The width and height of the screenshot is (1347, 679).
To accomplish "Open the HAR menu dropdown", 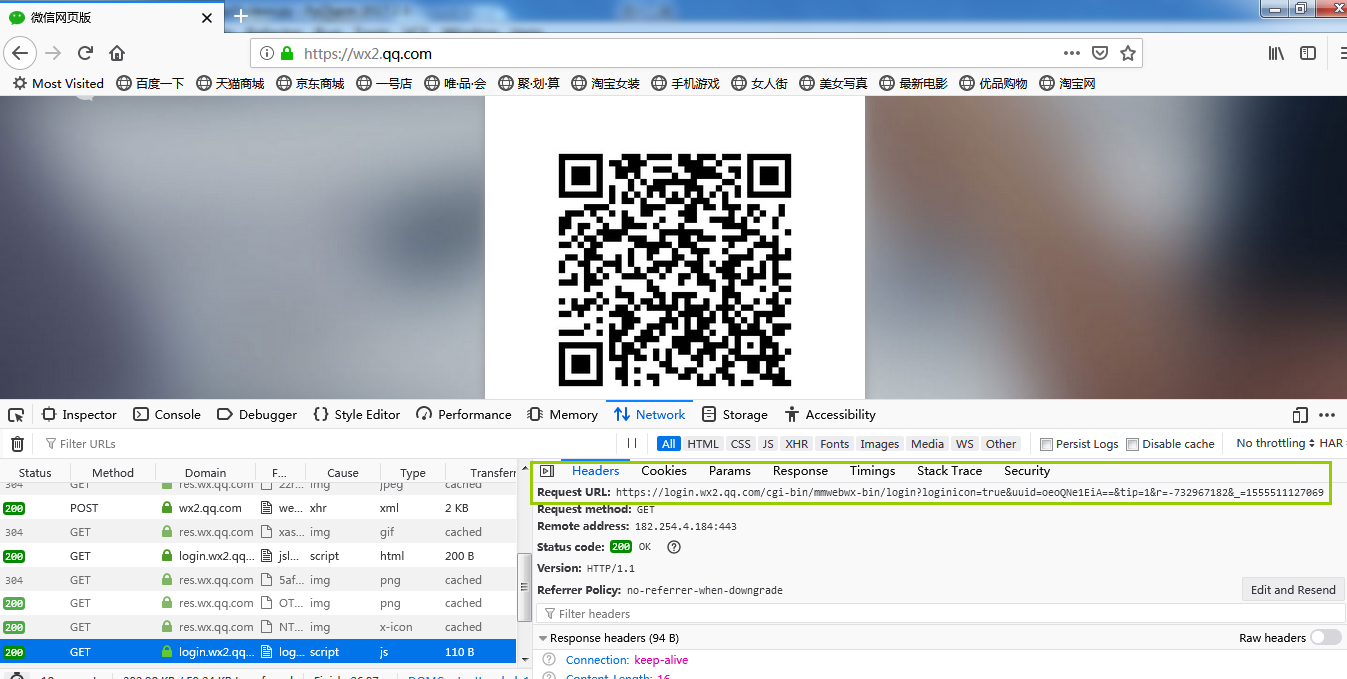I will pyautogui.click(x=1331, y=443).
